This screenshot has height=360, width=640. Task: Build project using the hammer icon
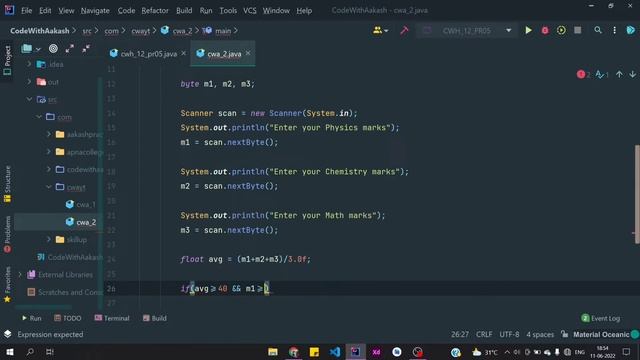point(404,30)
